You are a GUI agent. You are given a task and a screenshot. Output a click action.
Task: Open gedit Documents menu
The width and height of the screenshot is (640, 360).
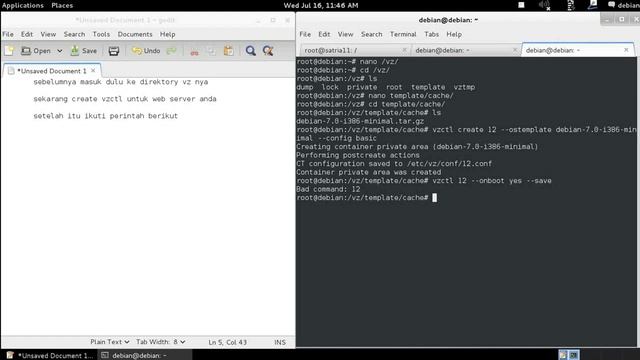(x=135, y=34)
